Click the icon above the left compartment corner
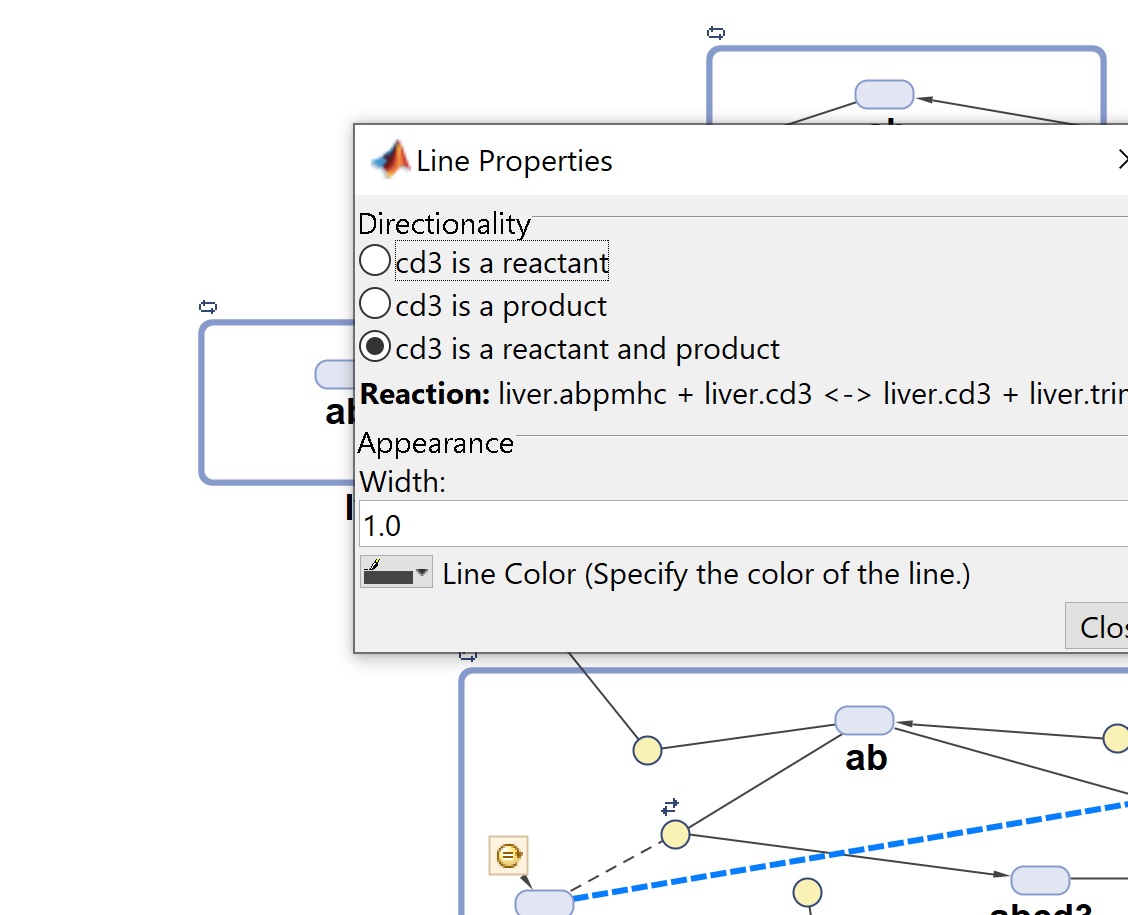The height and width of the screenshot is (915, 1128). point(208,307)
